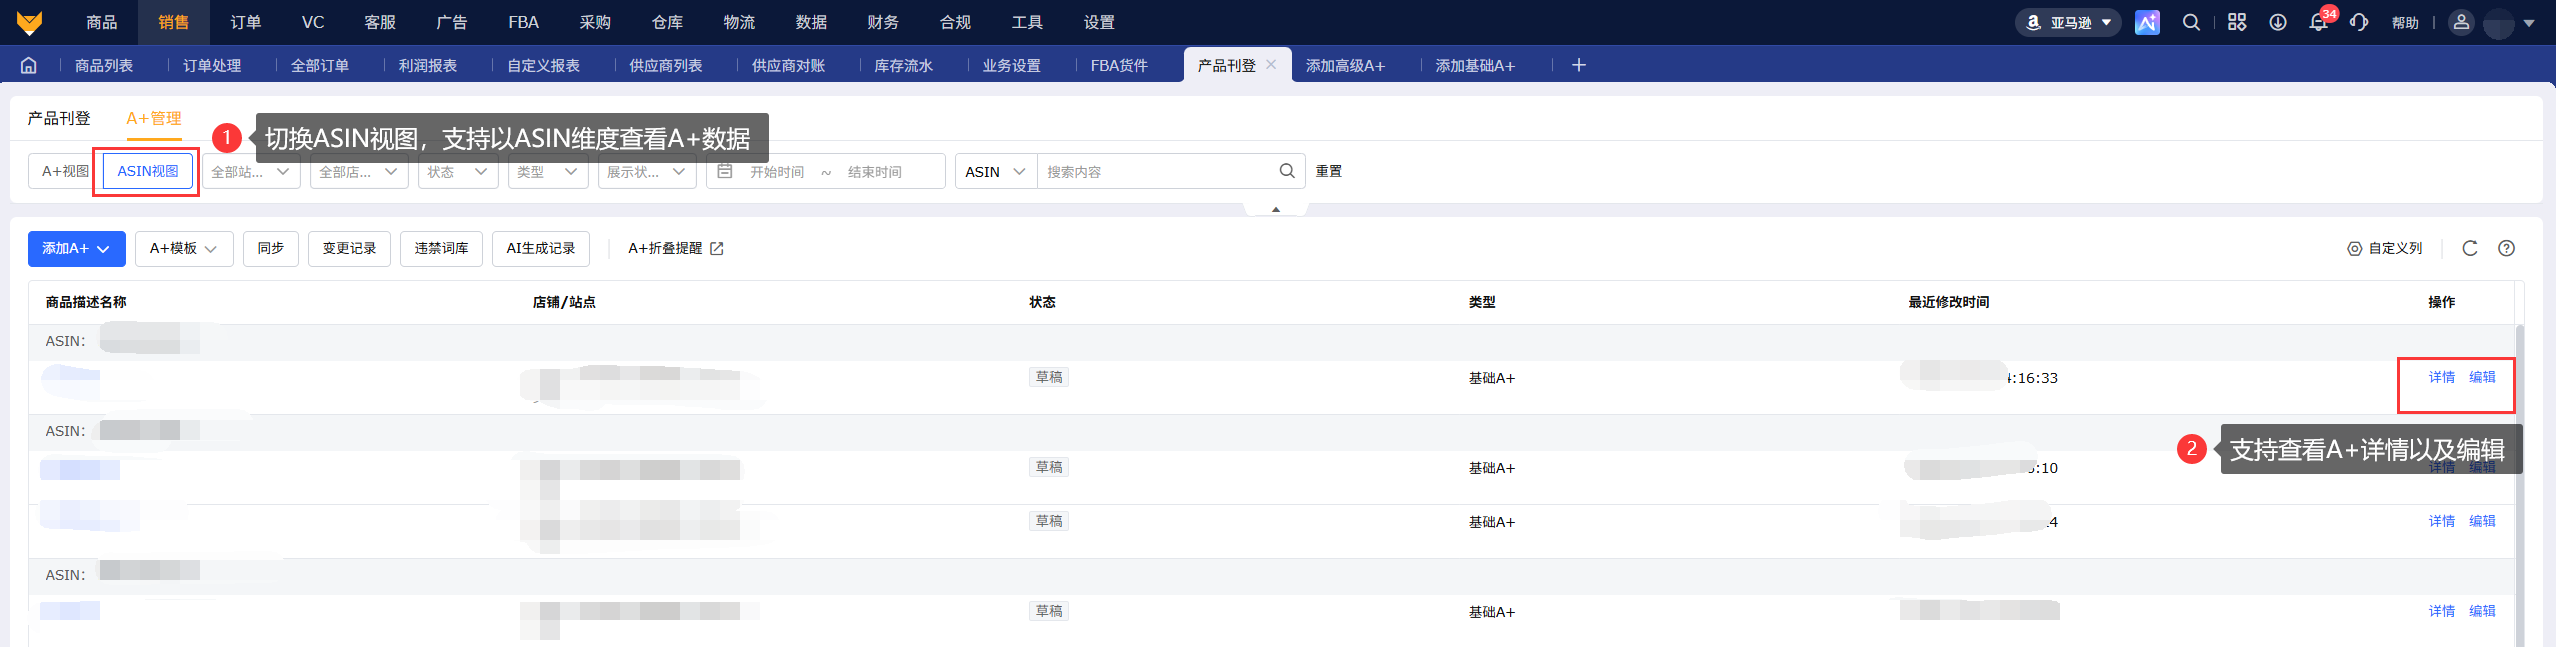Image resolution: width=2556 pixels, height=647 pixels.
Task: Open the 财务 main menu
Action: point(884,22)
